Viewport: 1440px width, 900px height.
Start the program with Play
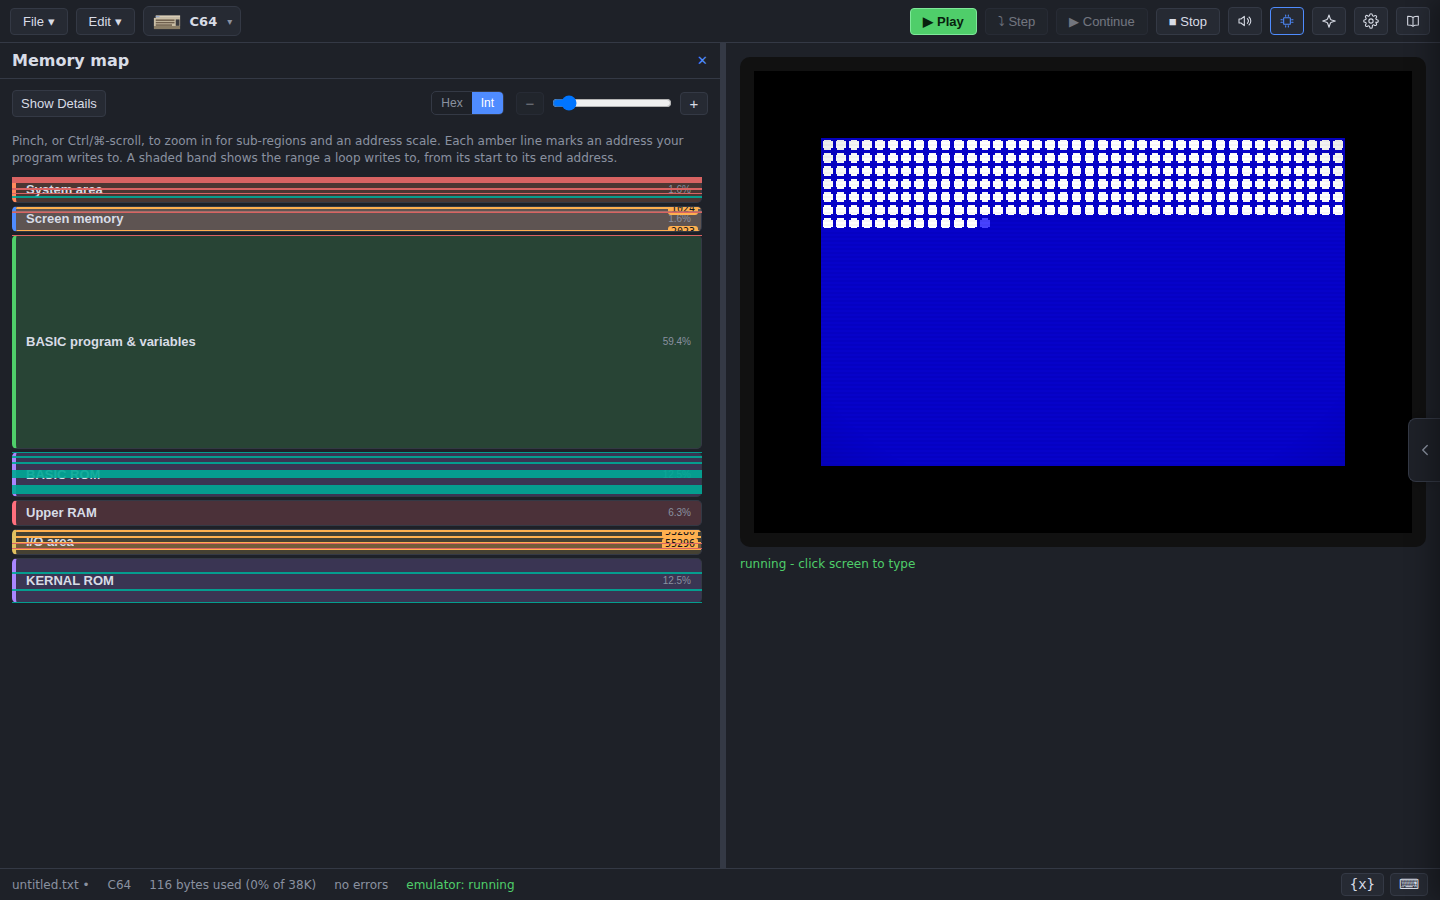(x=943, y=21)
